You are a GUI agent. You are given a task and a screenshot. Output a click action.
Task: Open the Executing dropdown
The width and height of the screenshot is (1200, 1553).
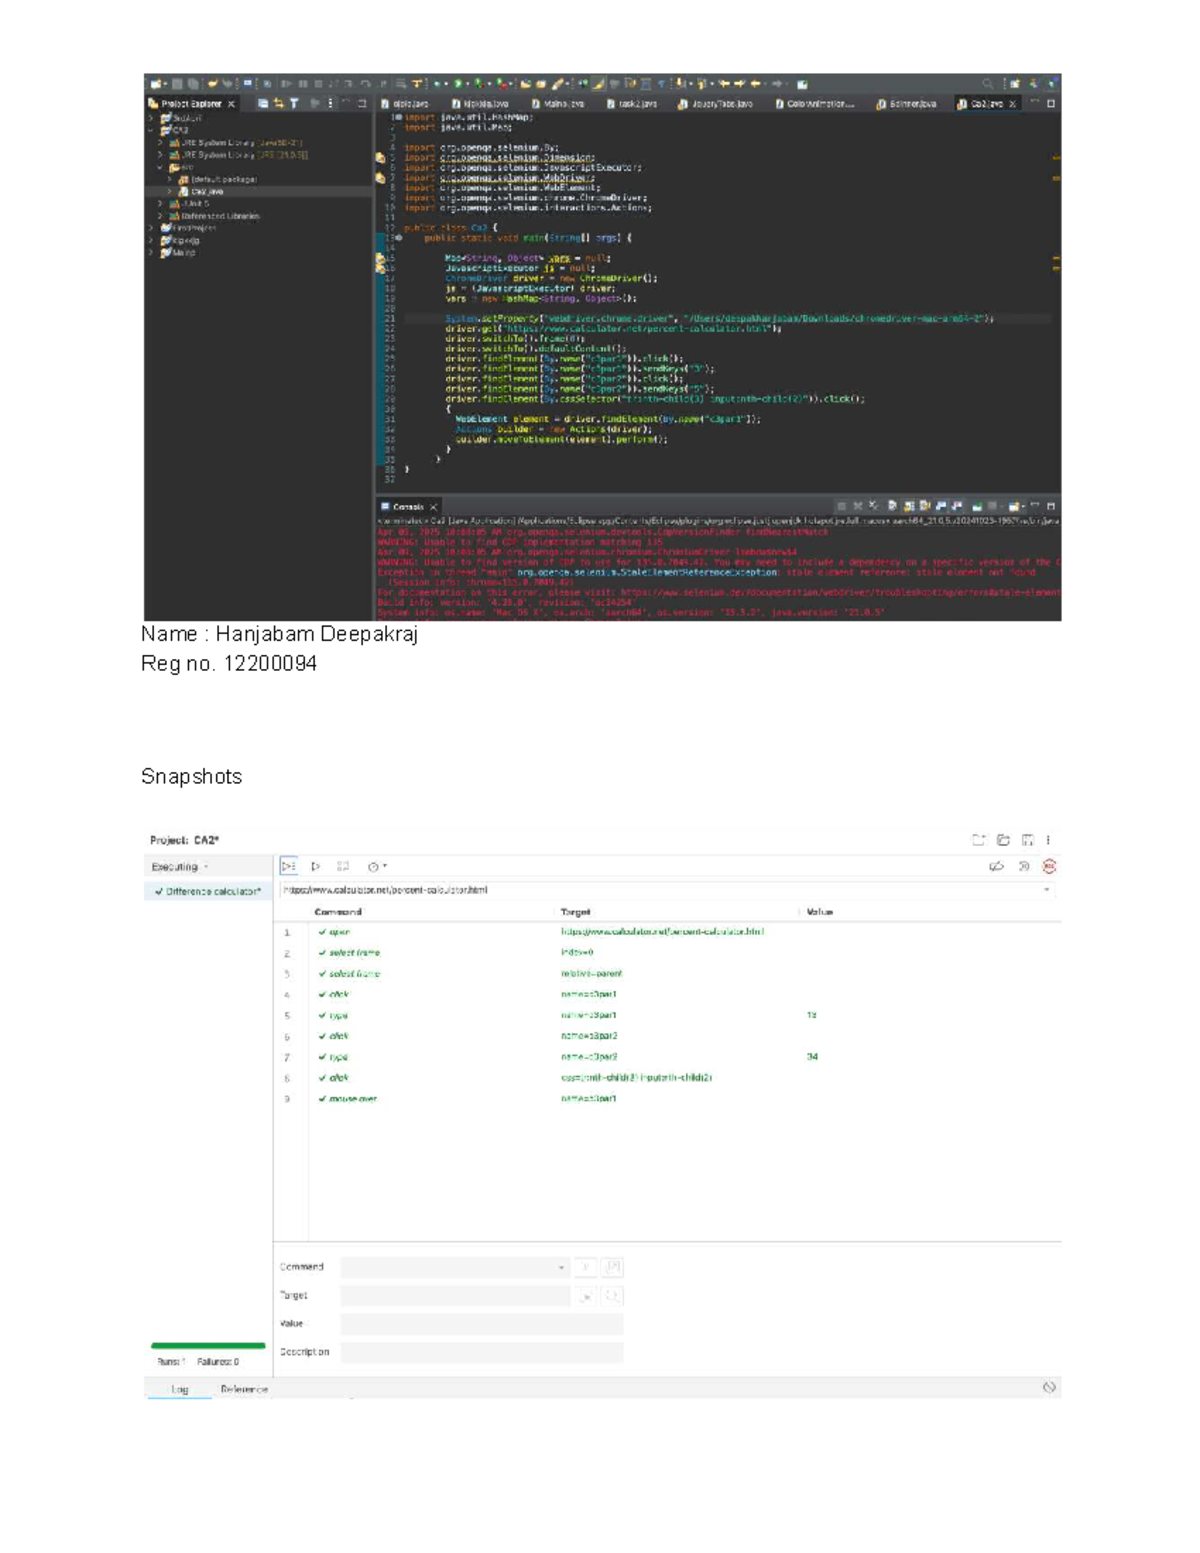click(x=180, y=867)
